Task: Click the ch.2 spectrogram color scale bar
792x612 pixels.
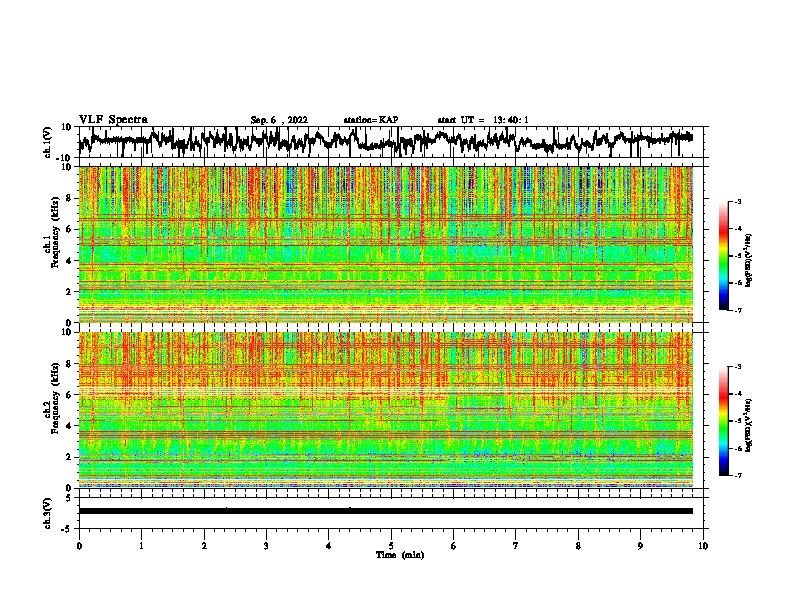Action: coord(723,421)
